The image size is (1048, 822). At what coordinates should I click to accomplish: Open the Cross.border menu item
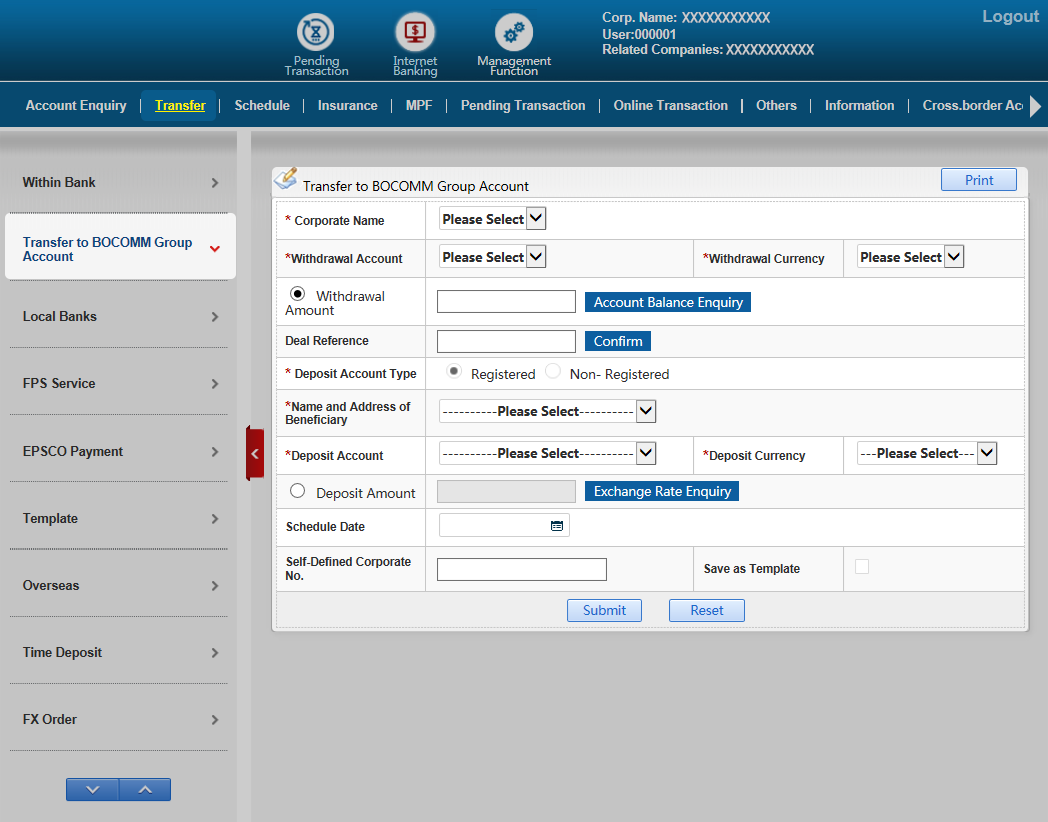(x=972, y=106)
